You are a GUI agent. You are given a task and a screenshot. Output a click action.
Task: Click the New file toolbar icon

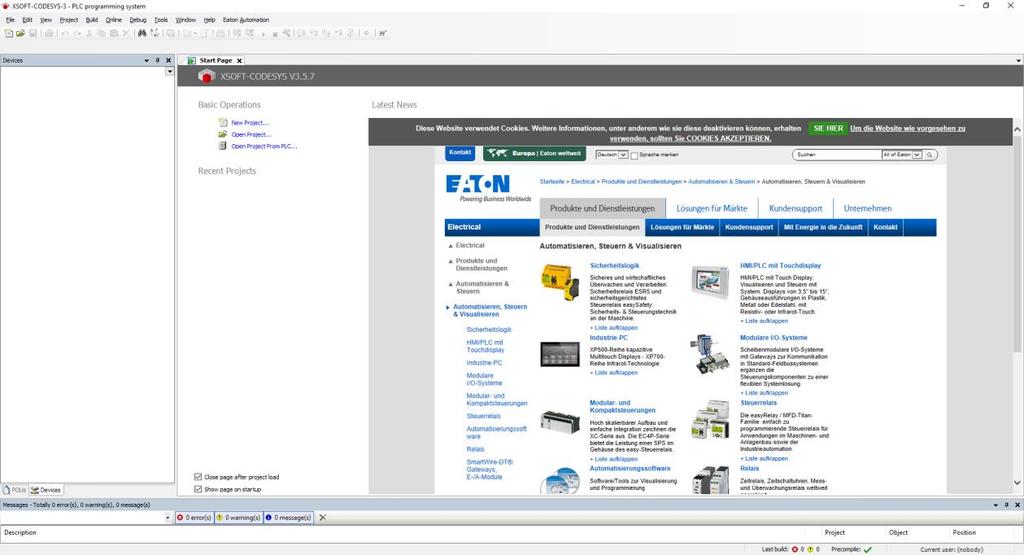(9, 33)
